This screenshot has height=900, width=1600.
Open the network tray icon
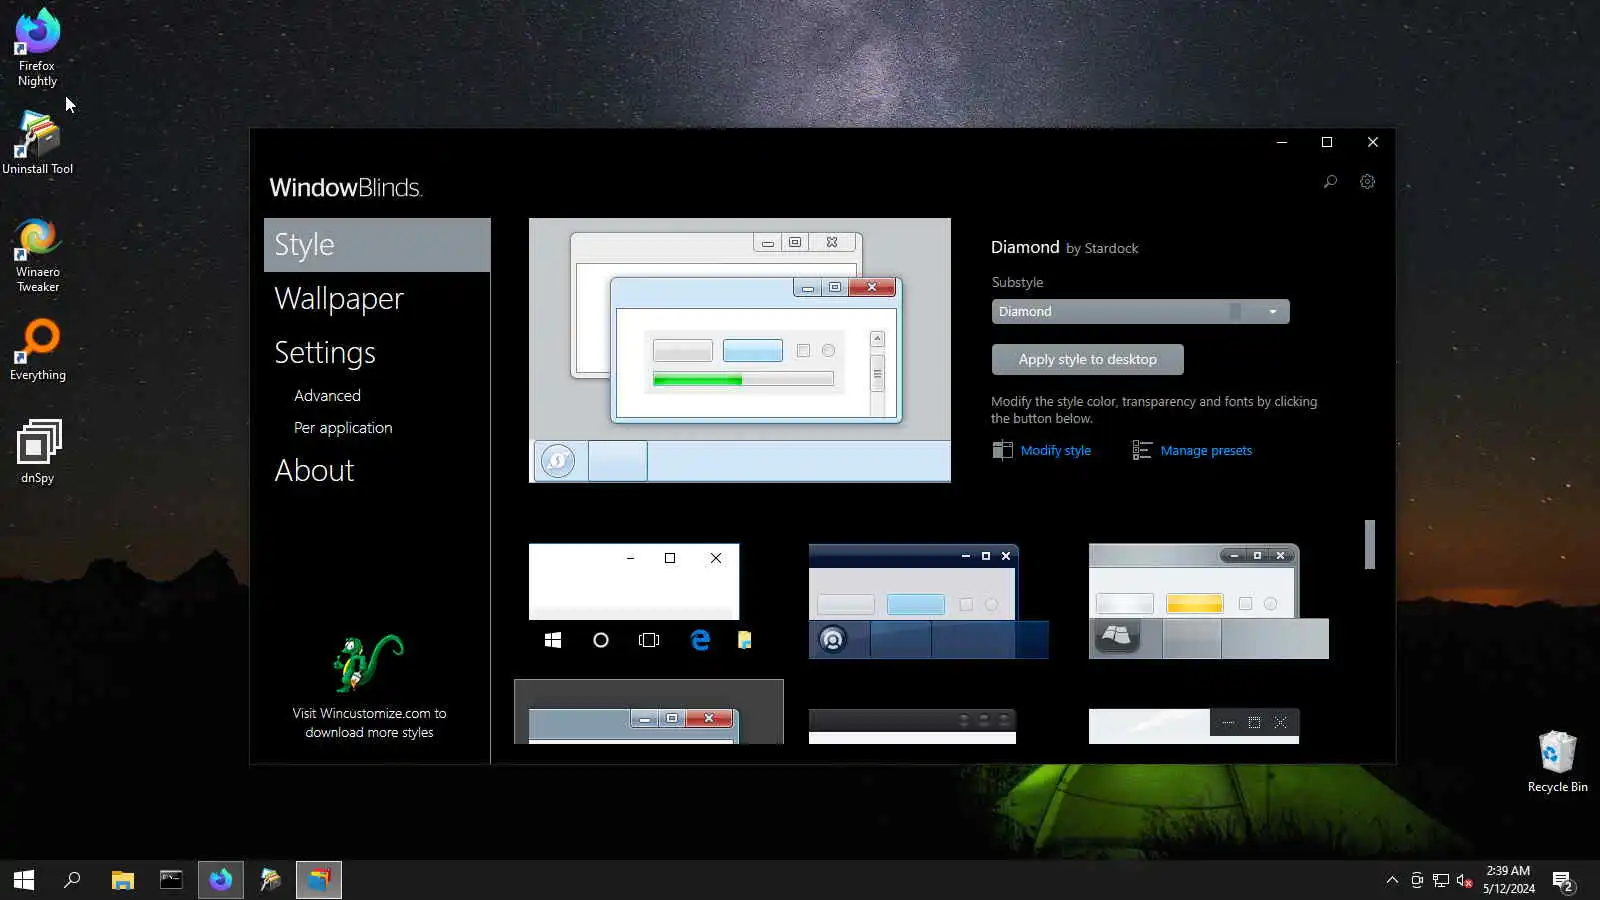1440,880
